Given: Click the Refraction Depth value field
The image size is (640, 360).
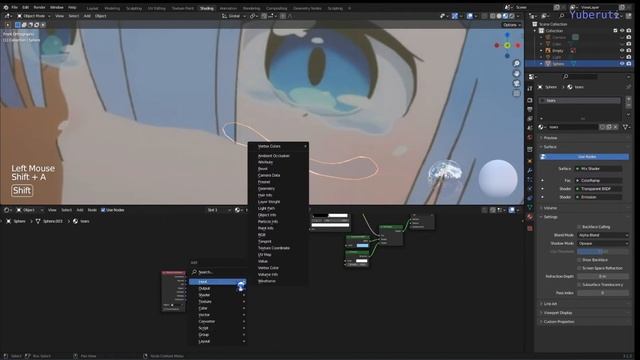Looking at the screenshot, I should click(x=603, y=276).
